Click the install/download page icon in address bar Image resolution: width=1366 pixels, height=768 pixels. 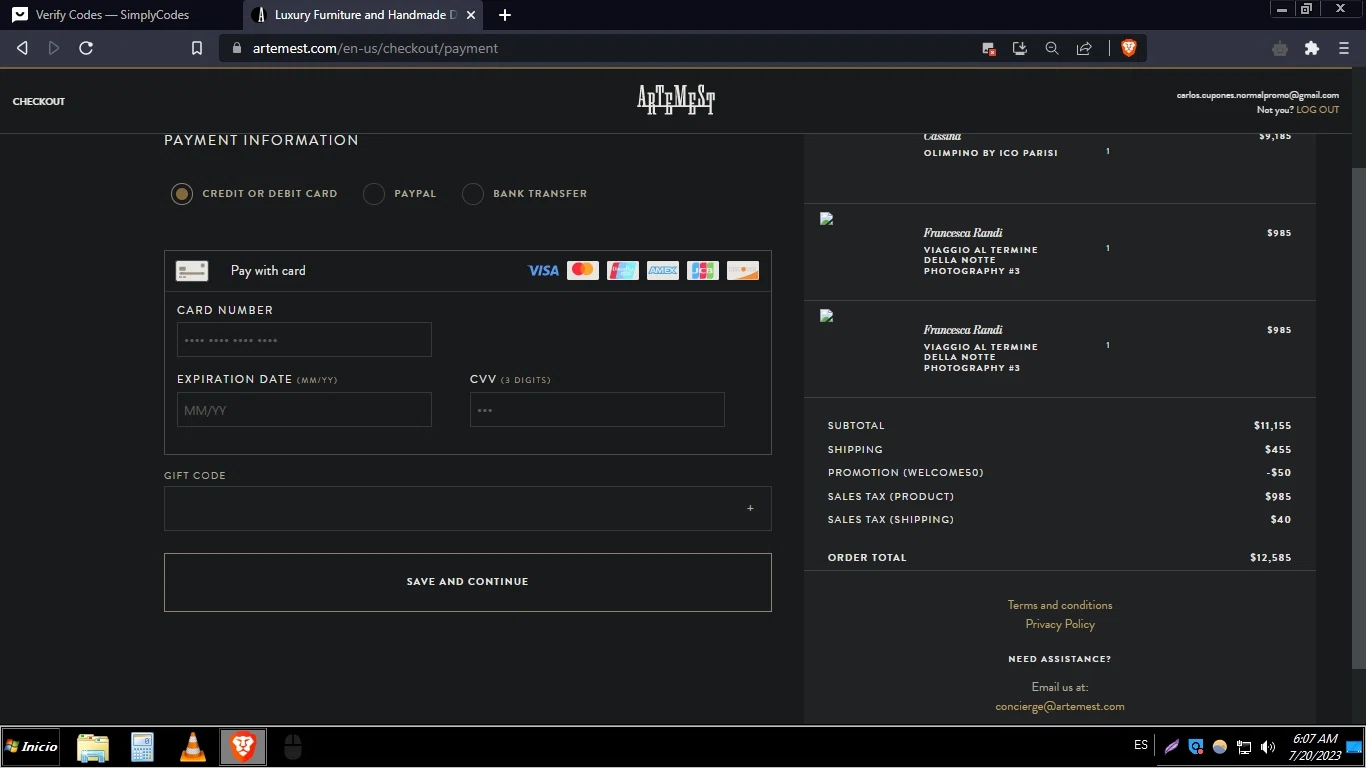(1020, 48)
